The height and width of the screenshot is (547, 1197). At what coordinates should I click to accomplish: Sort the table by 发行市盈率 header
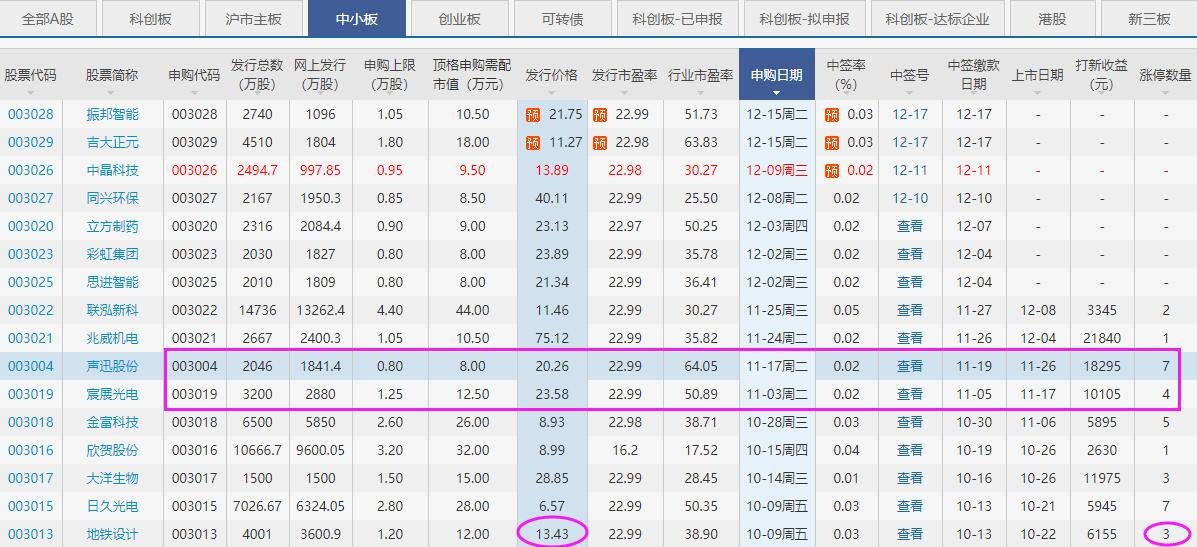(x=624, y=75)
